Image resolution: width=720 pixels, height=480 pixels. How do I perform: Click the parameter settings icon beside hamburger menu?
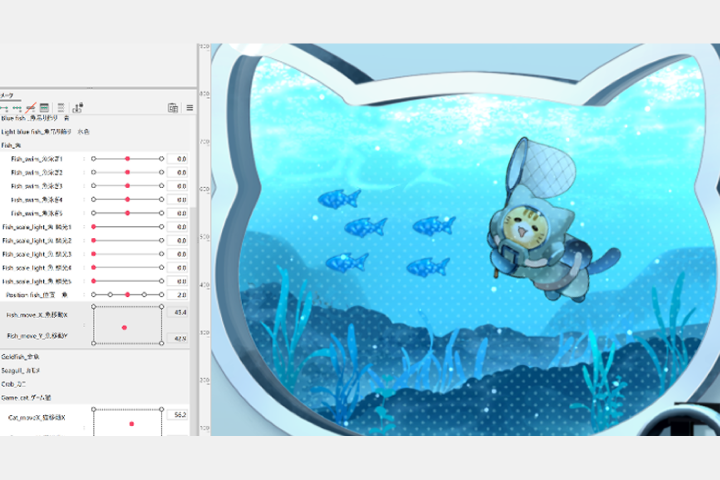tap(173, 108)
